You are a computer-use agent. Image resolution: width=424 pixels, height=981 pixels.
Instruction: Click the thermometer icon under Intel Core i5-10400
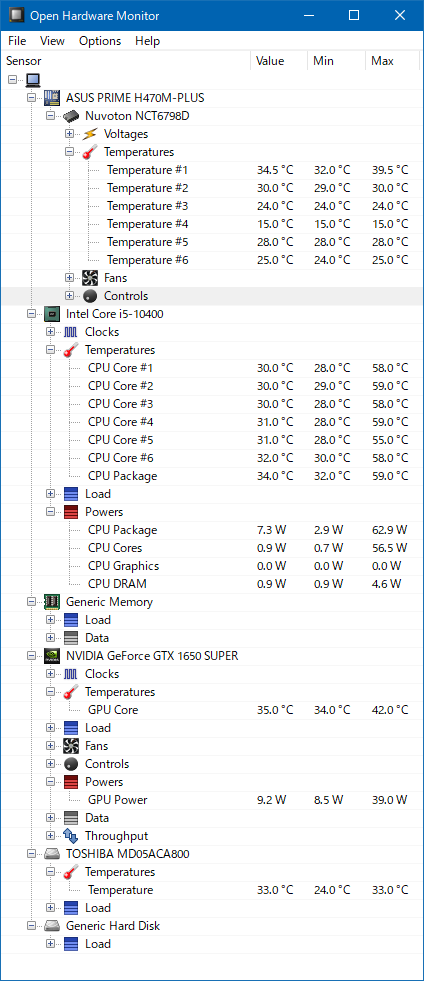tap(71, 350)
